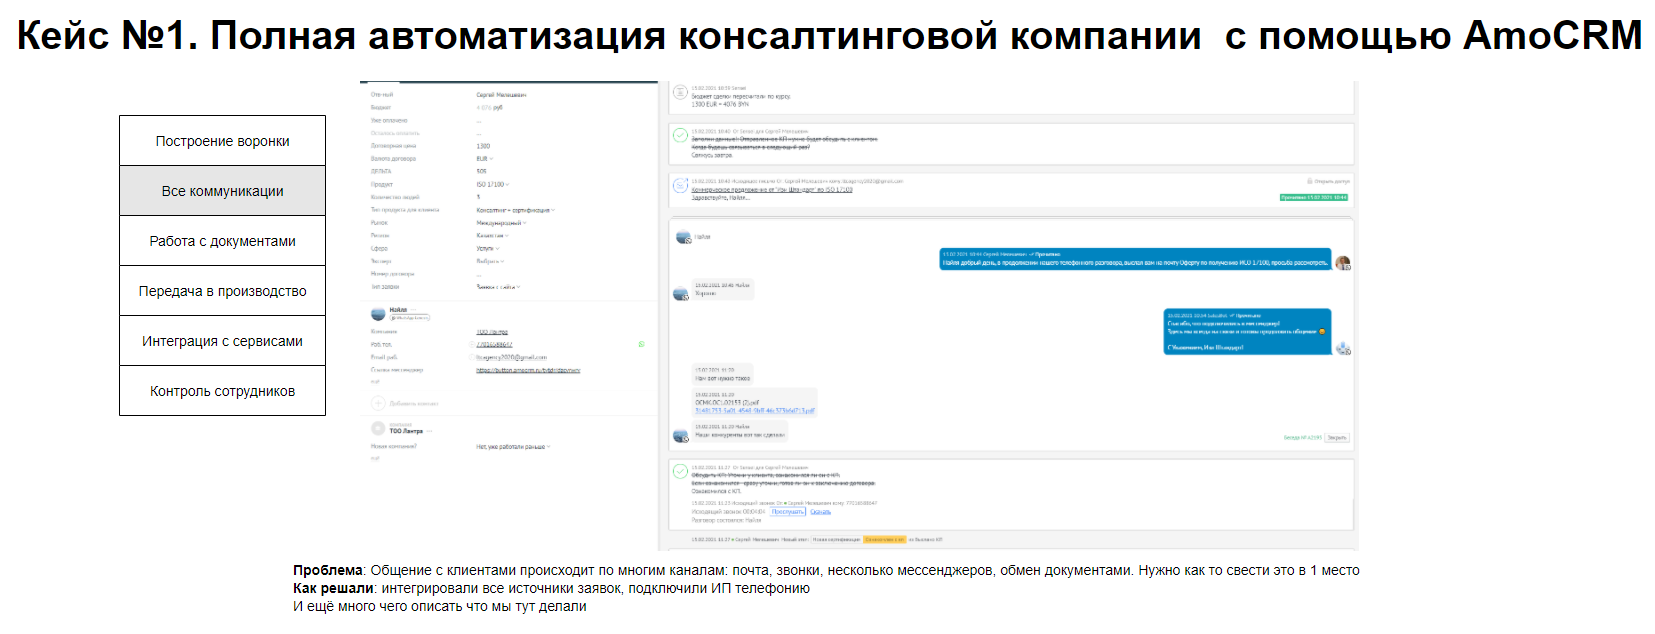Screen dimensions: 1655x634
Task: Open the Тип заявки dropdown
Action: (x=498, y=287)
